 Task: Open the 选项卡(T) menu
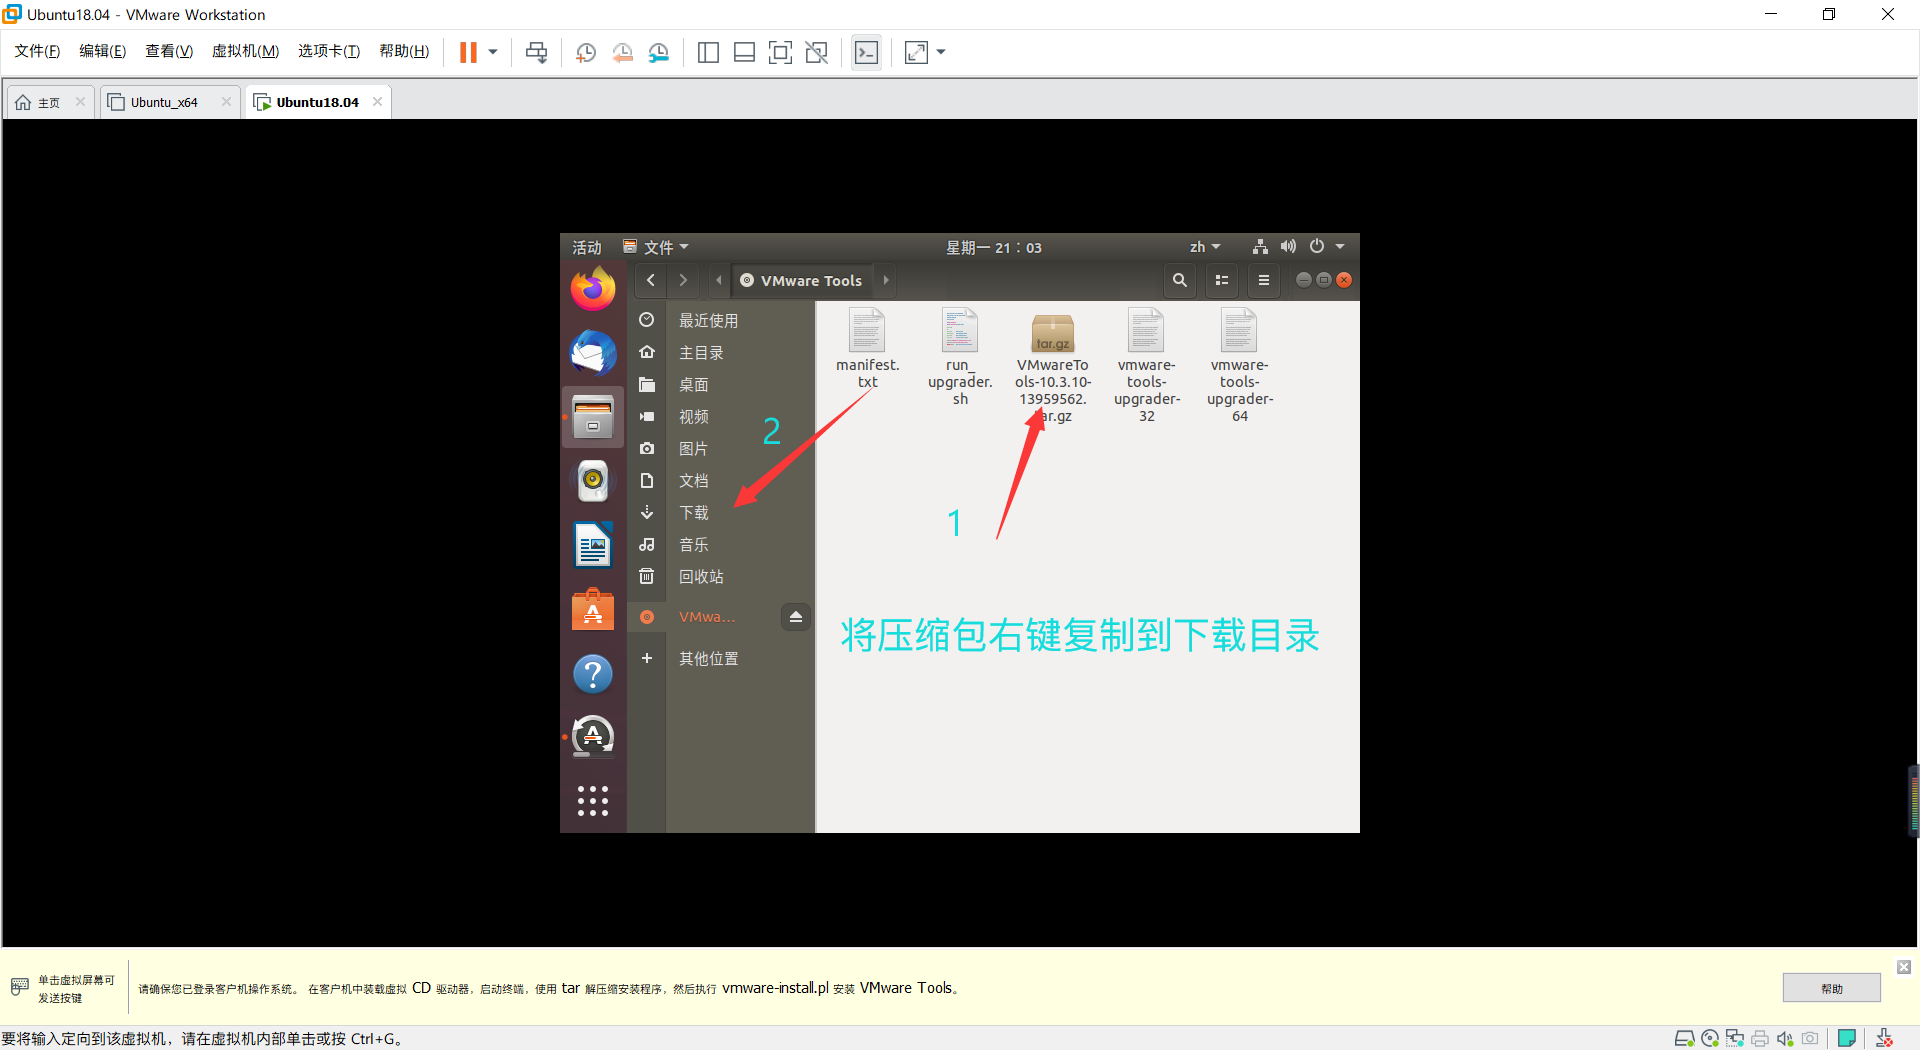[x=329, y=51]
